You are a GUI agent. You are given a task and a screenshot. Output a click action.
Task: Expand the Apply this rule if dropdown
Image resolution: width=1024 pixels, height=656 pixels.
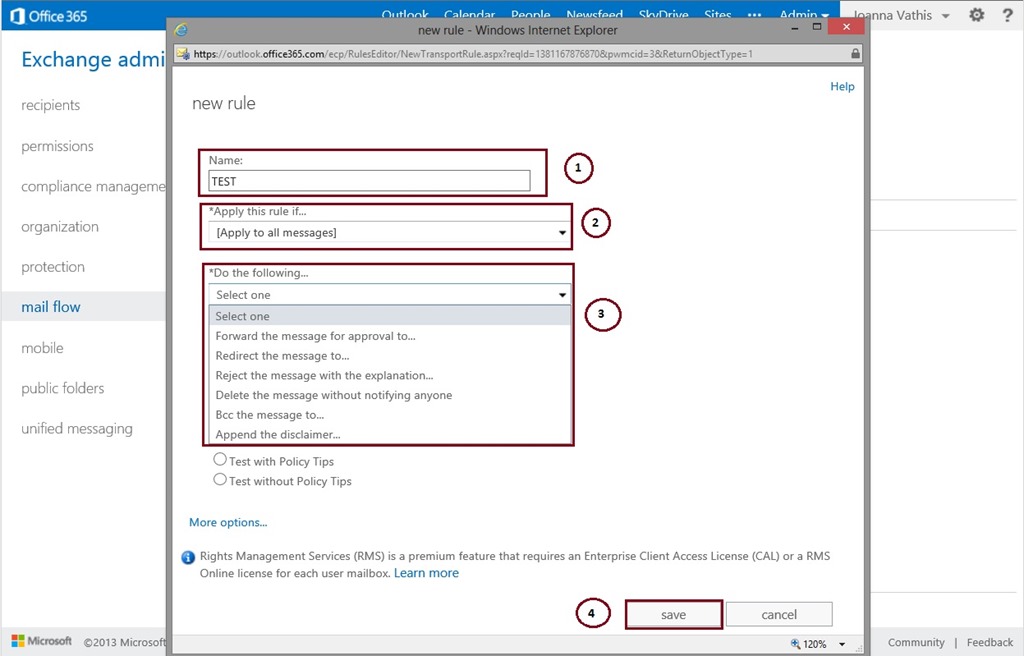pyautogui.click(x=563, y=233)
